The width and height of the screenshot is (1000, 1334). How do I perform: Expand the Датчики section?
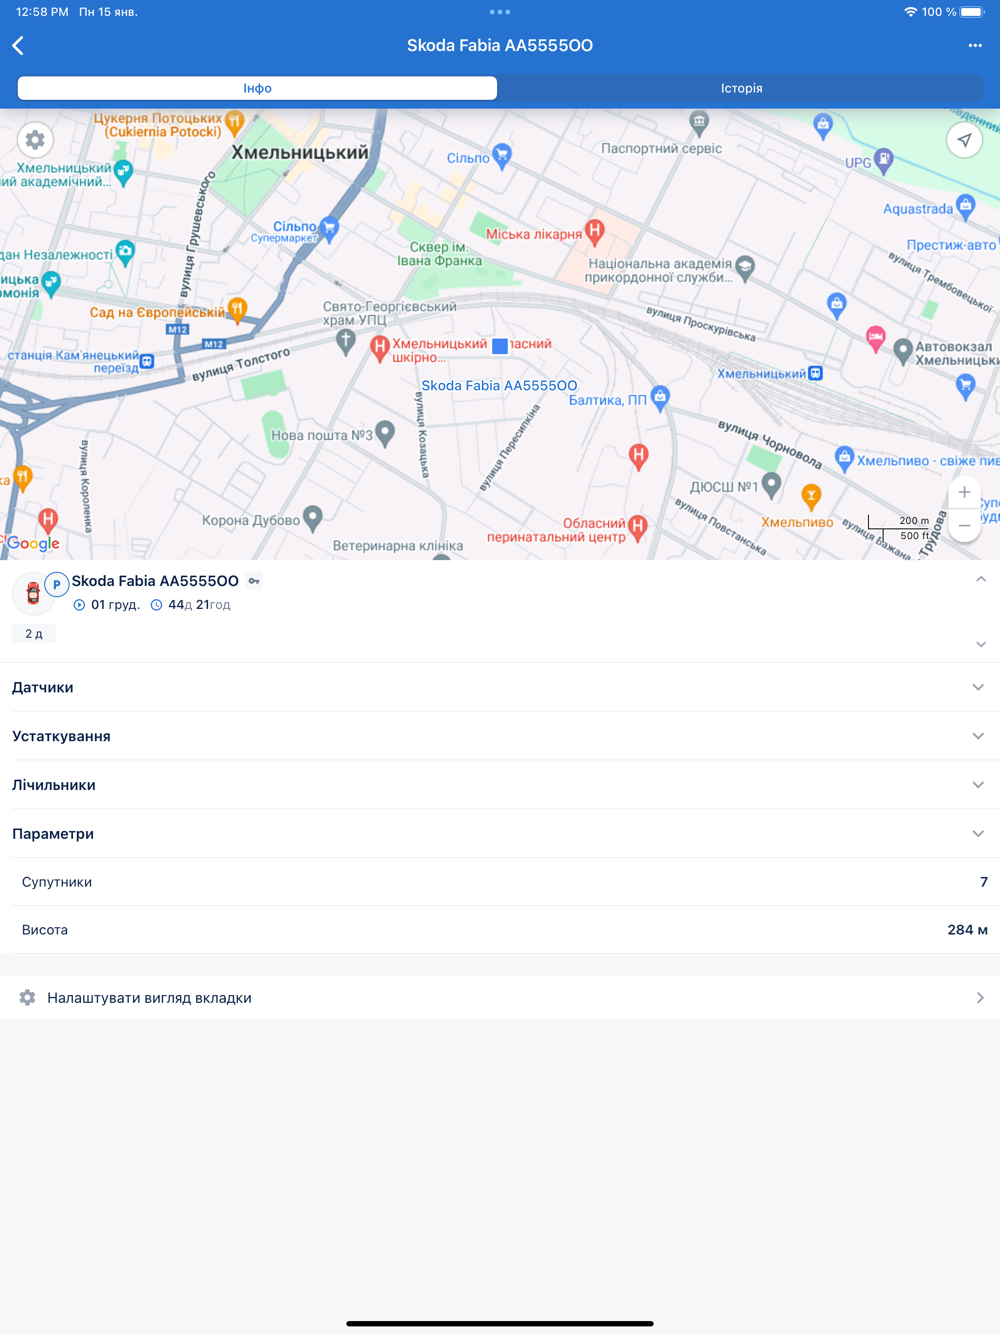pyautogui.click(x=500, y=687)
